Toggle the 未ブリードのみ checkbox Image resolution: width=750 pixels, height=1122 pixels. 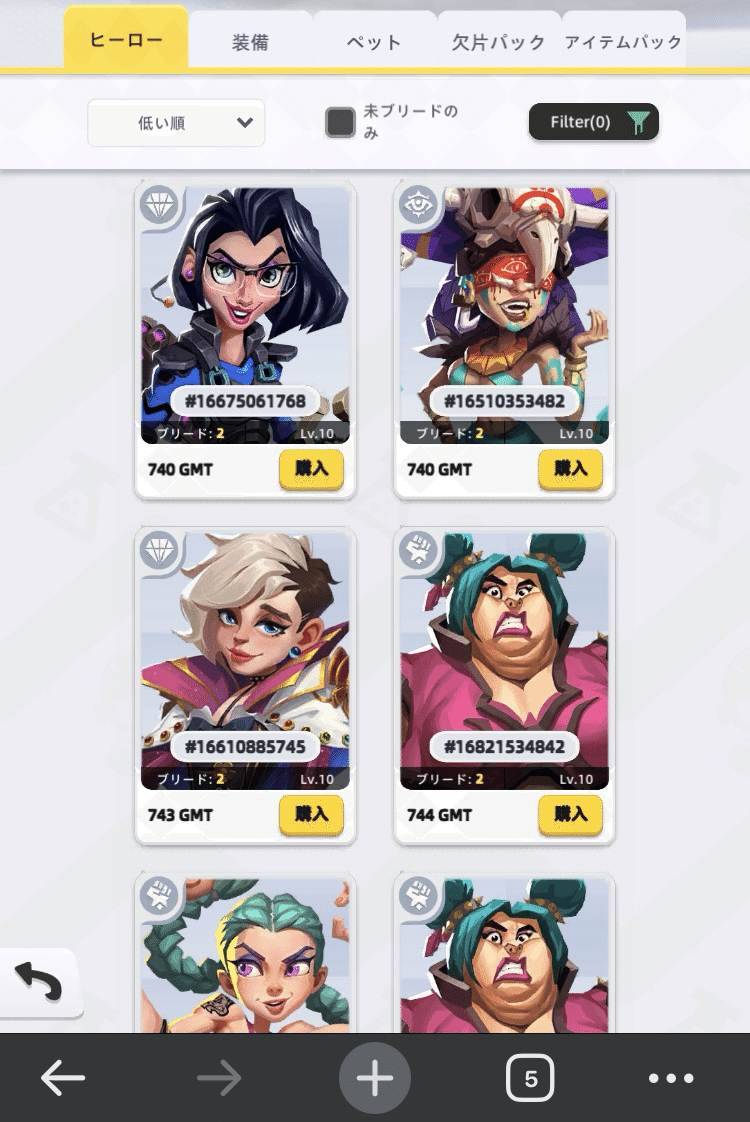coord(340,122)
